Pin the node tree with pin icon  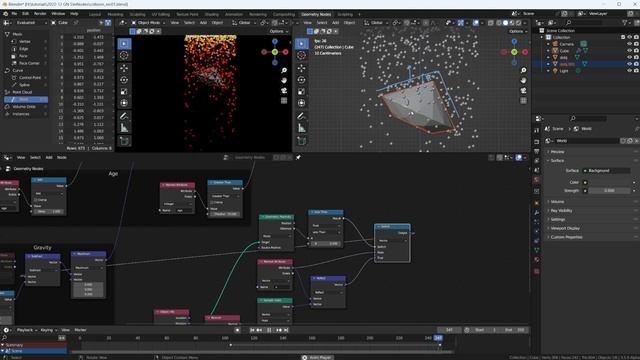pyautogui.click(x=298, y=157)
